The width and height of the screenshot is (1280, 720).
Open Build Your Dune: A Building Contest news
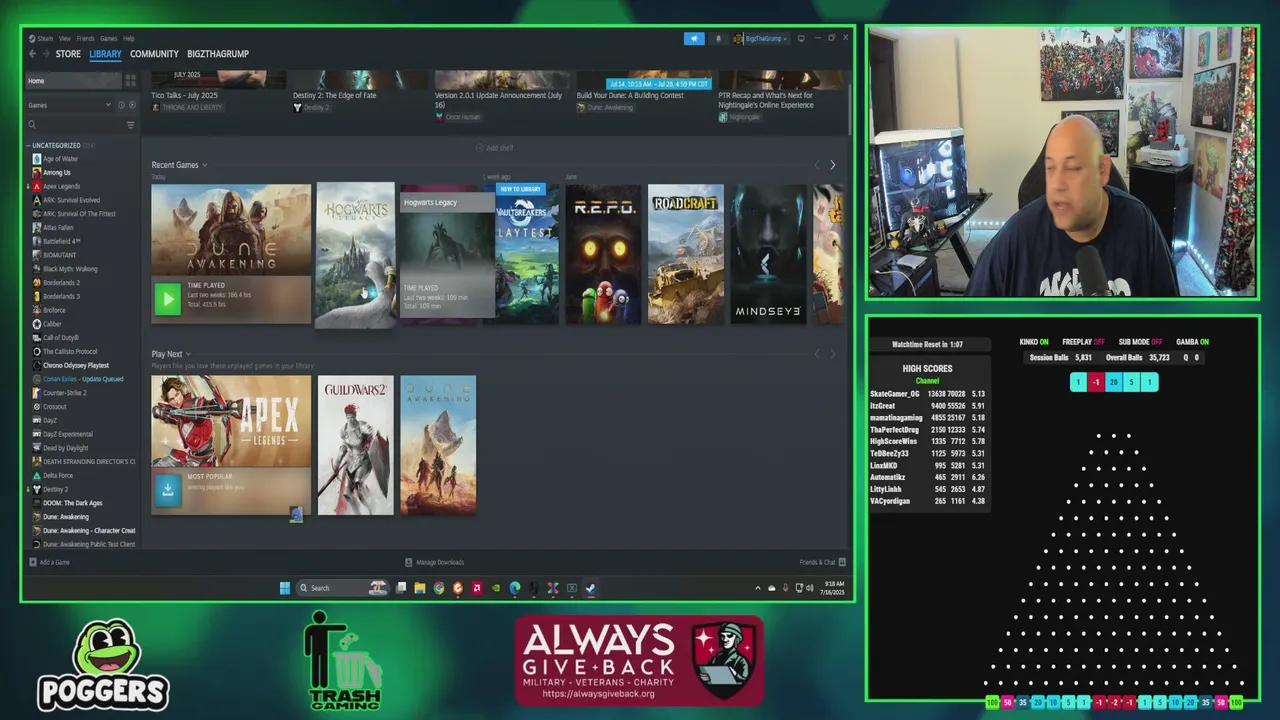click(x=630, y=95)
